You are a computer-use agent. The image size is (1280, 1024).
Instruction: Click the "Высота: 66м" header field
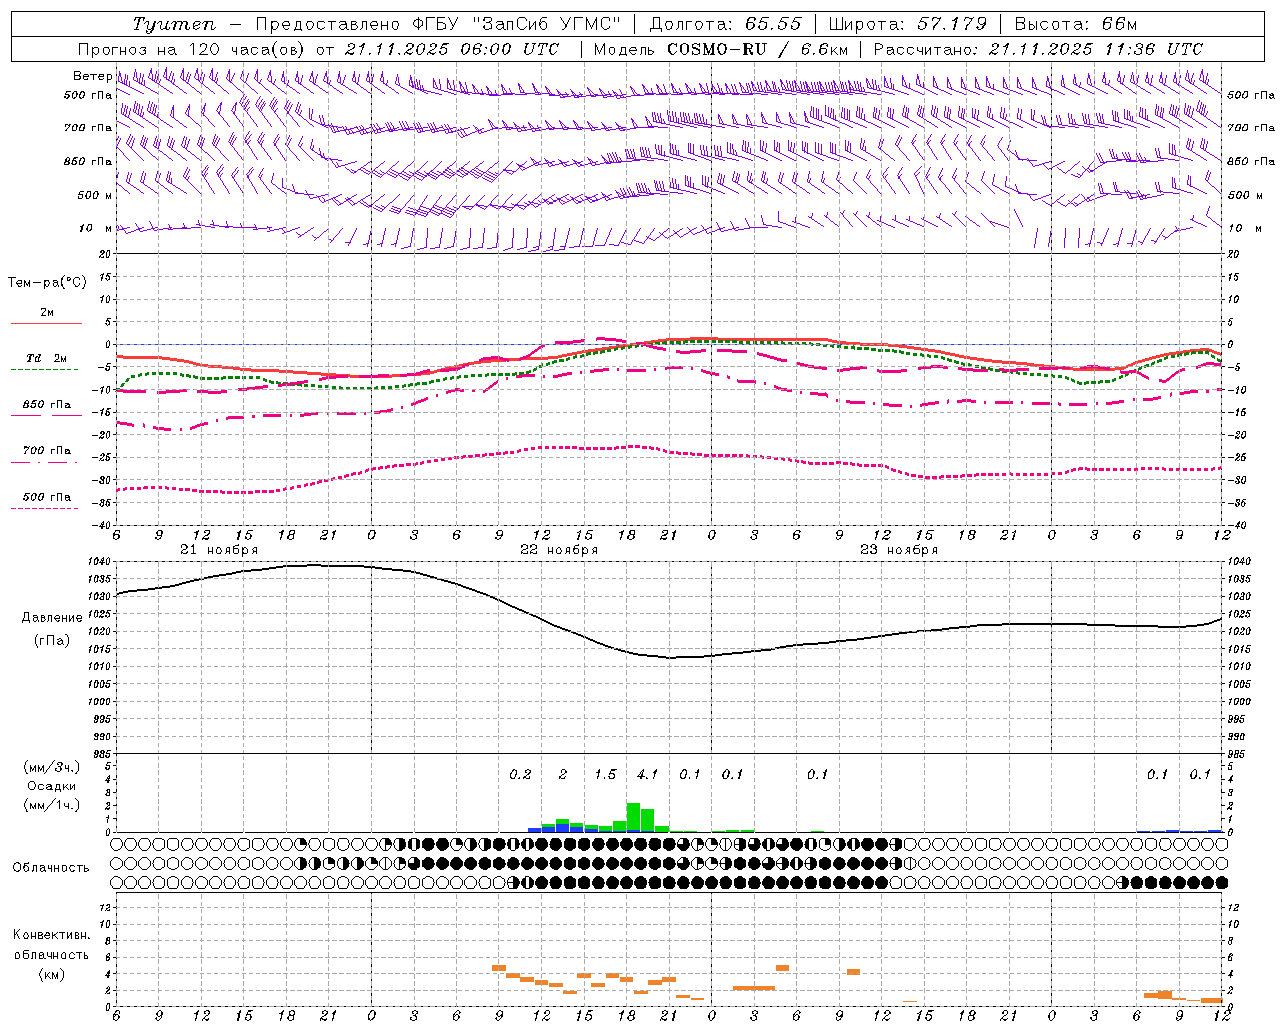(1075, 24)
